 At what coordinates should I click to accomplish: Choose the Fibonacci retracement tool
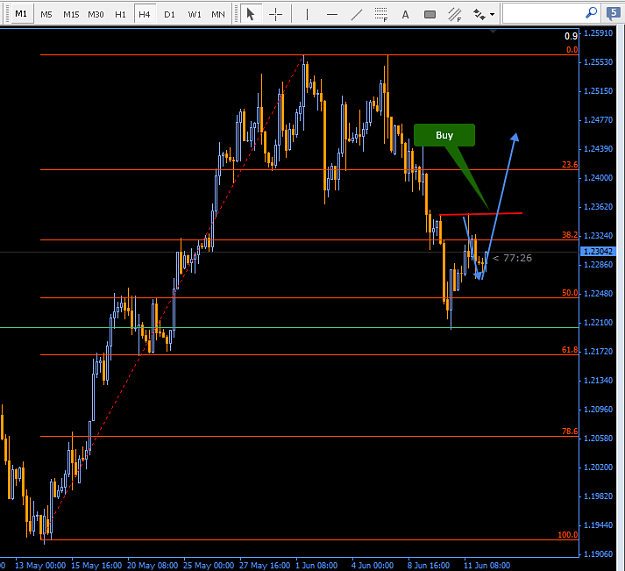click(381, 15)
